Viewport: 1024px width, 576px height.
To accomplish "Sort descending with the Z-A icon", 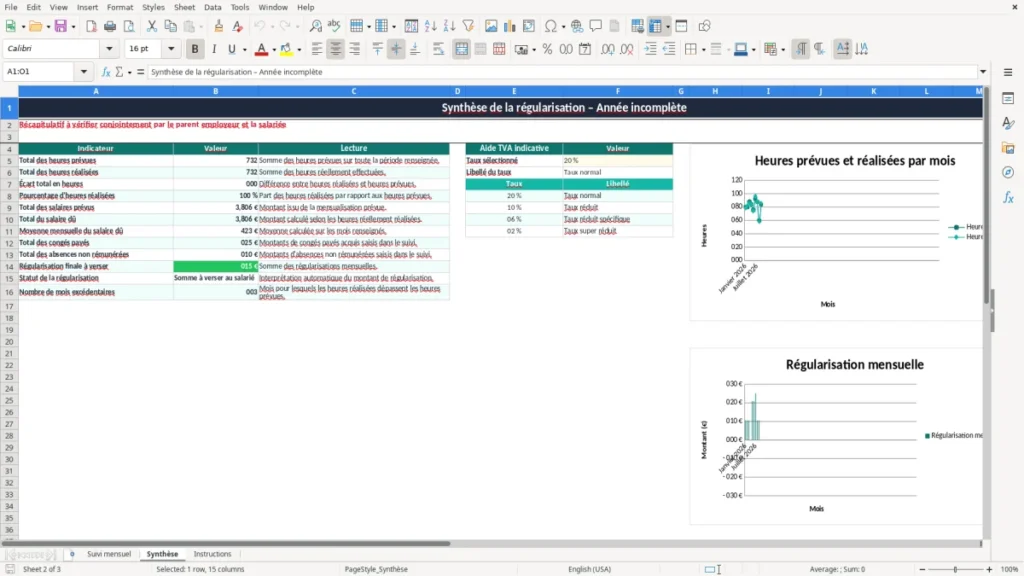I will 449,26.
